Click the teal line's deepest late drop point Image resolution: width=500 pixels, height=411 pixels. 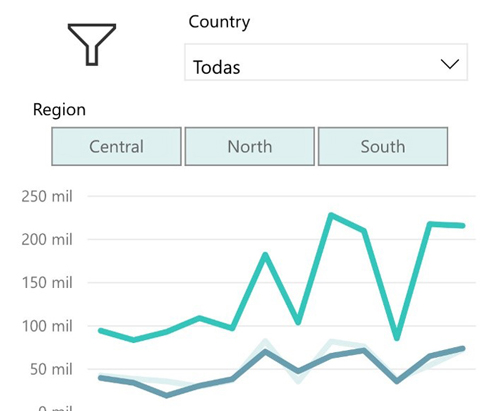(x=397, y=338)
